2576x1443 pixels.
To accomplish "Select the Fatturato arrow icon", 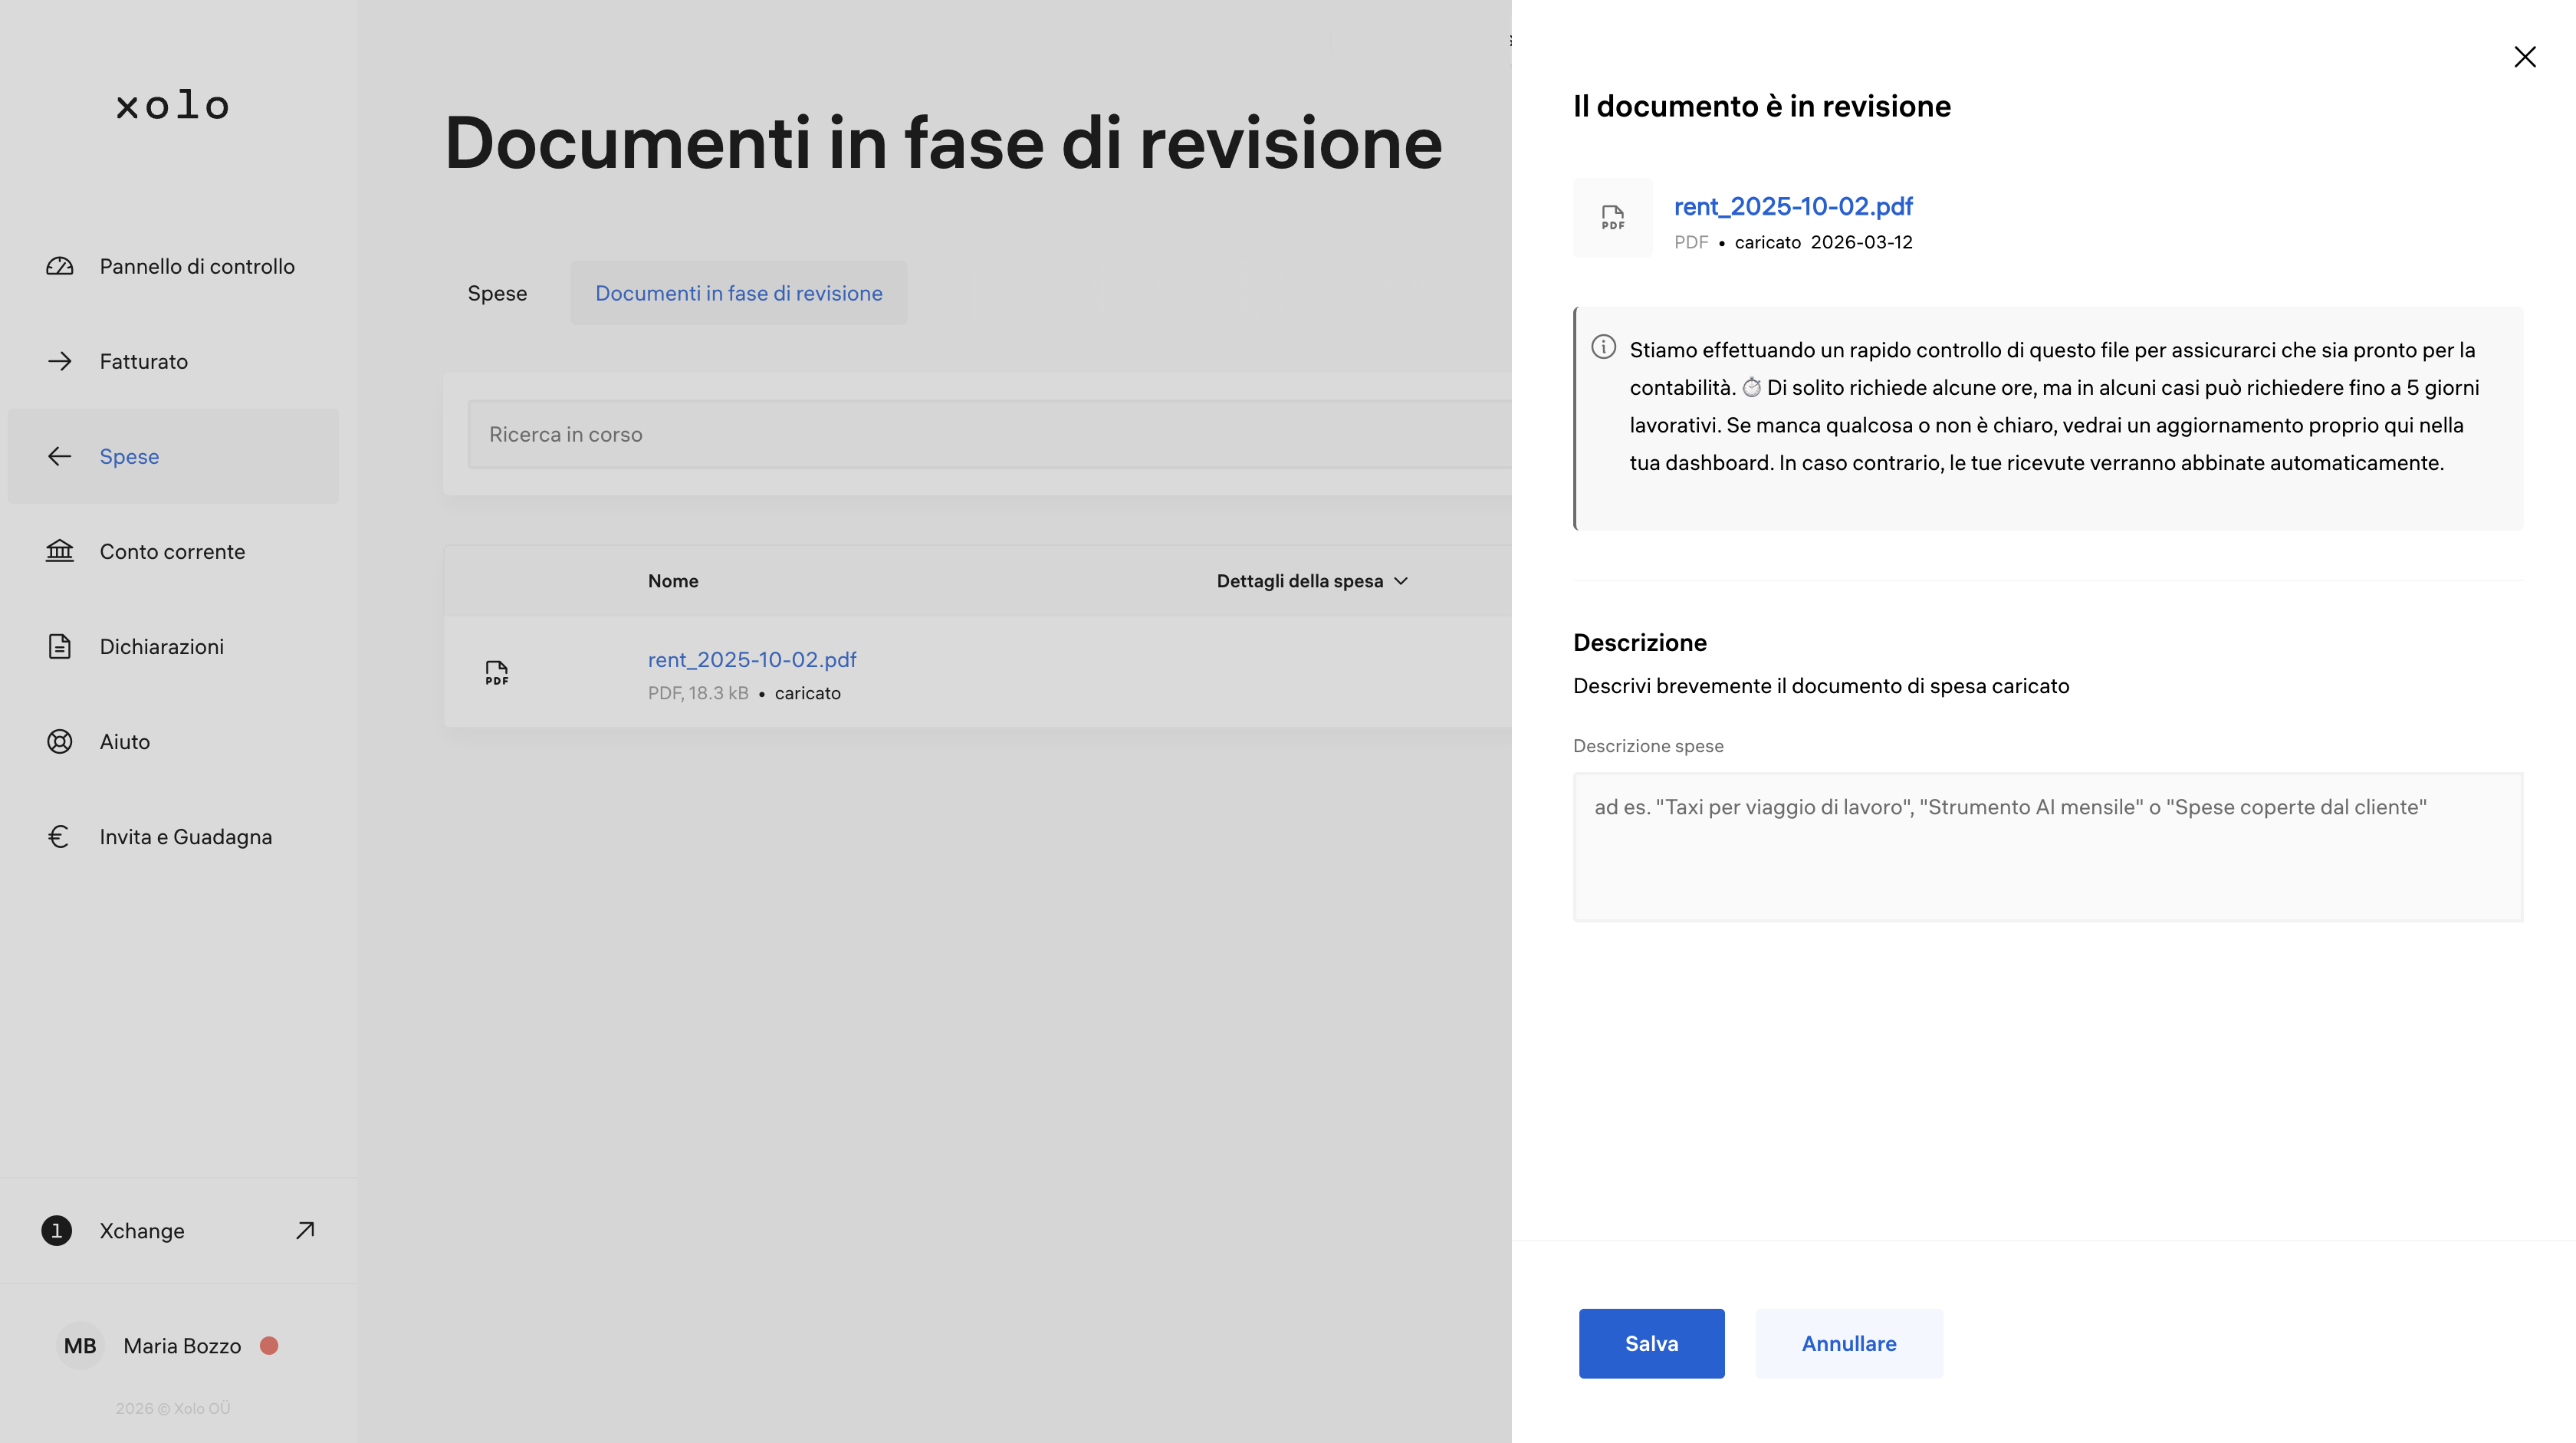I will tap(59, 361).
